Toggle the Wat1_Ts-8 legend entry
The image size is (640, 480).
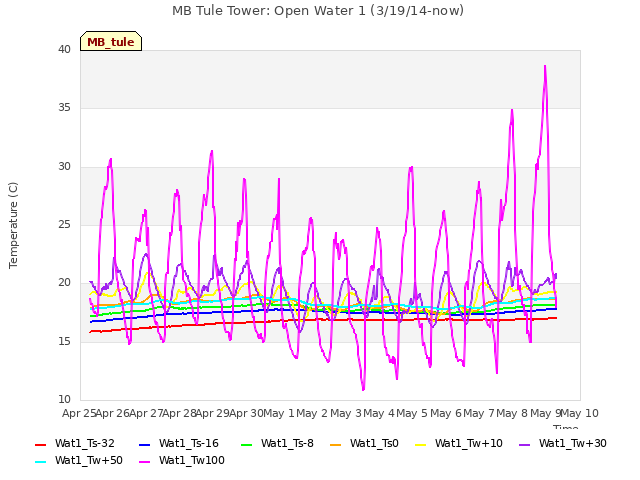(277, 443)
